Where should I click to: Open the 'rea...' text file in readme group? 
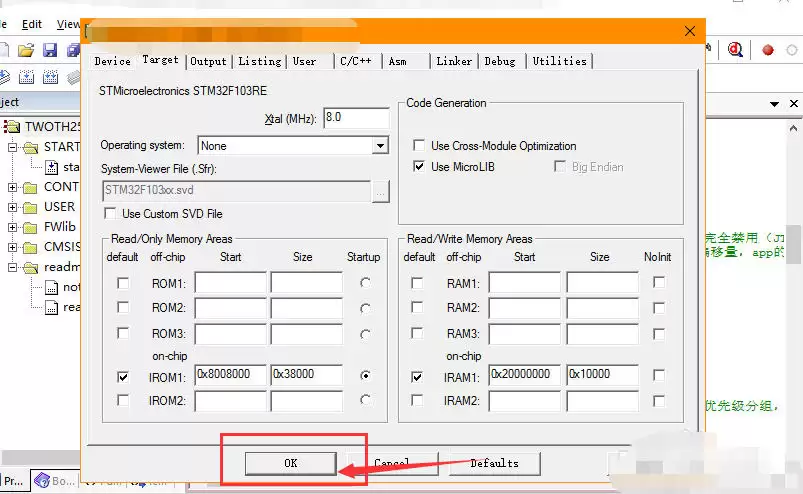[52, 307]
